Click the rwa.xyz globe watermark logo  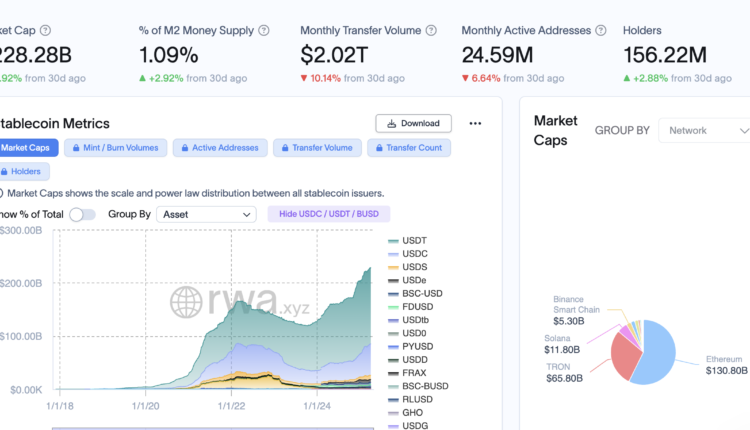pyautogui.click(x=187, y=302)
